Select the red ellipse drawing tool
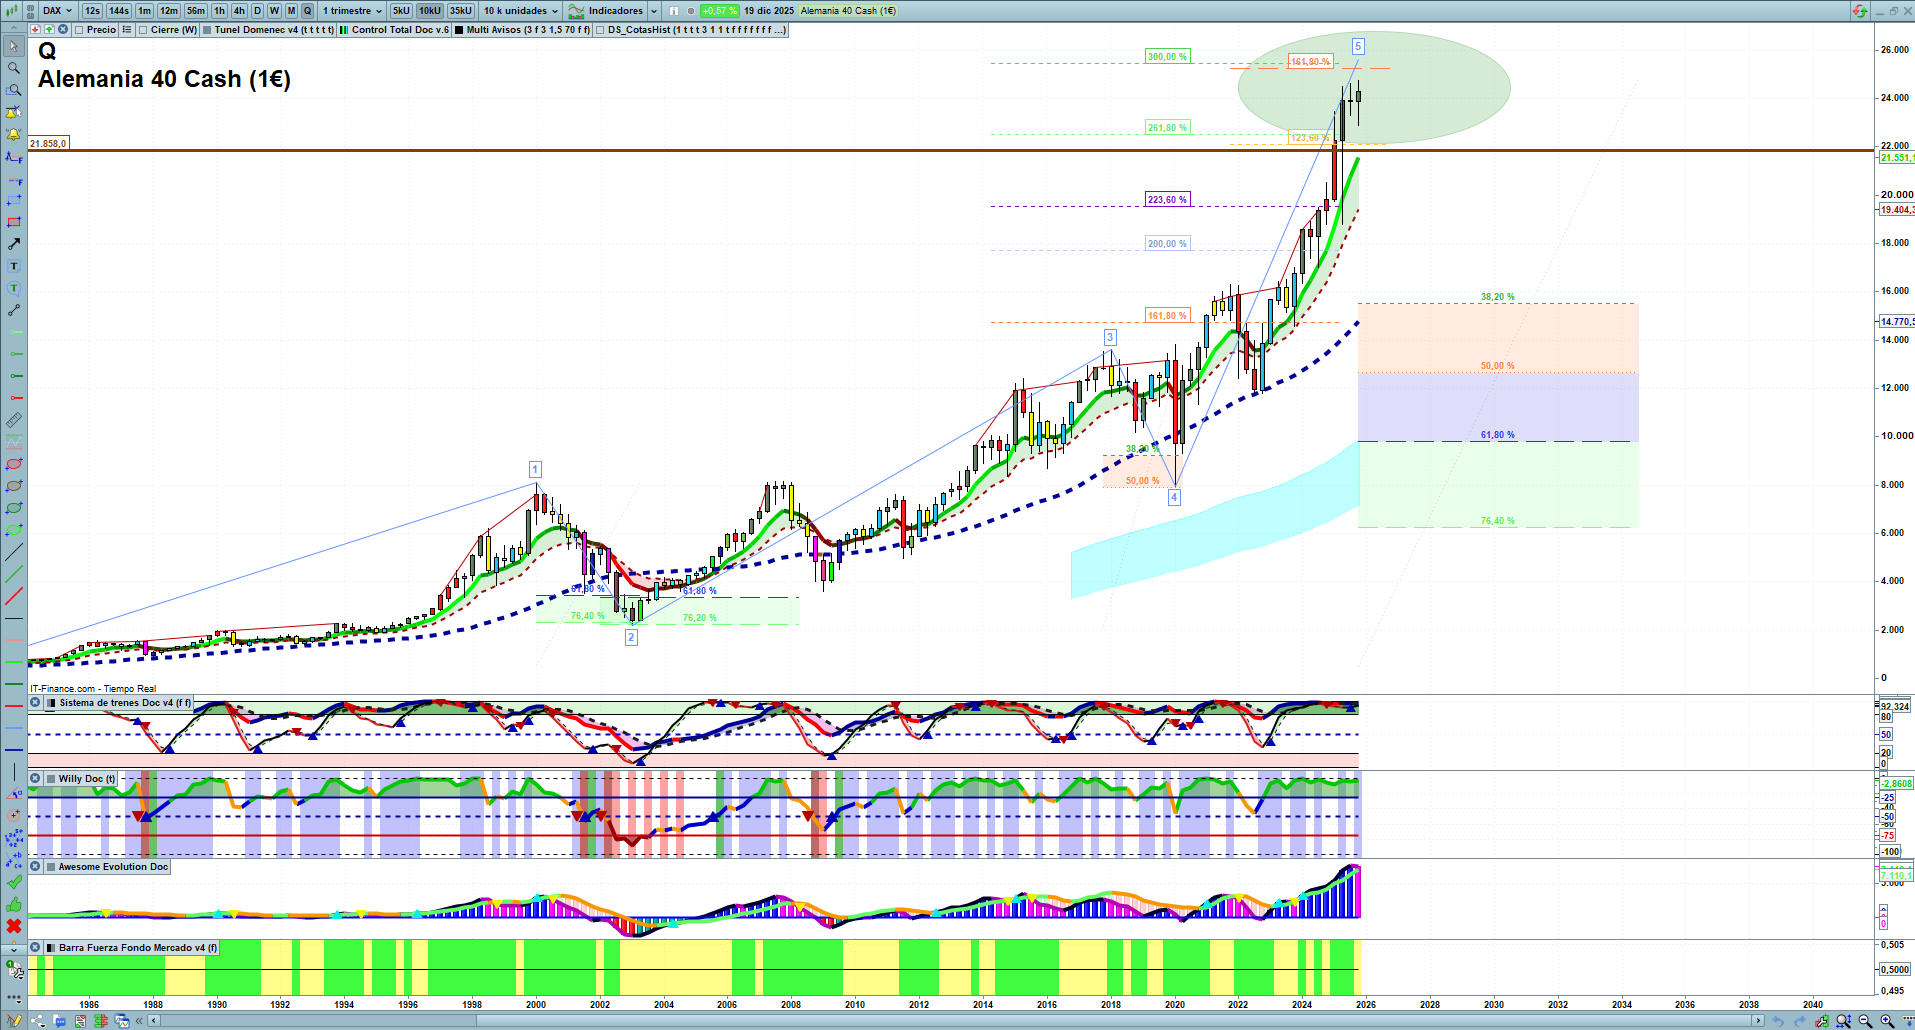The height and width of the screenshot is (1030, 1915). click(14, 464)
